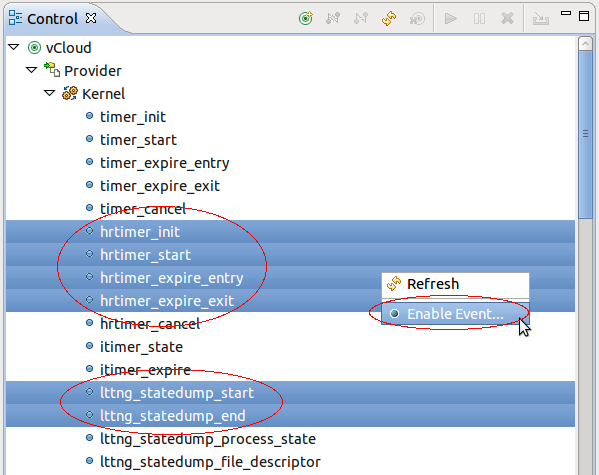The height and width of the screenshot is (475, 599).
Task: Click the Disconnect toolbar icon
Action: (x=361, y=18)
